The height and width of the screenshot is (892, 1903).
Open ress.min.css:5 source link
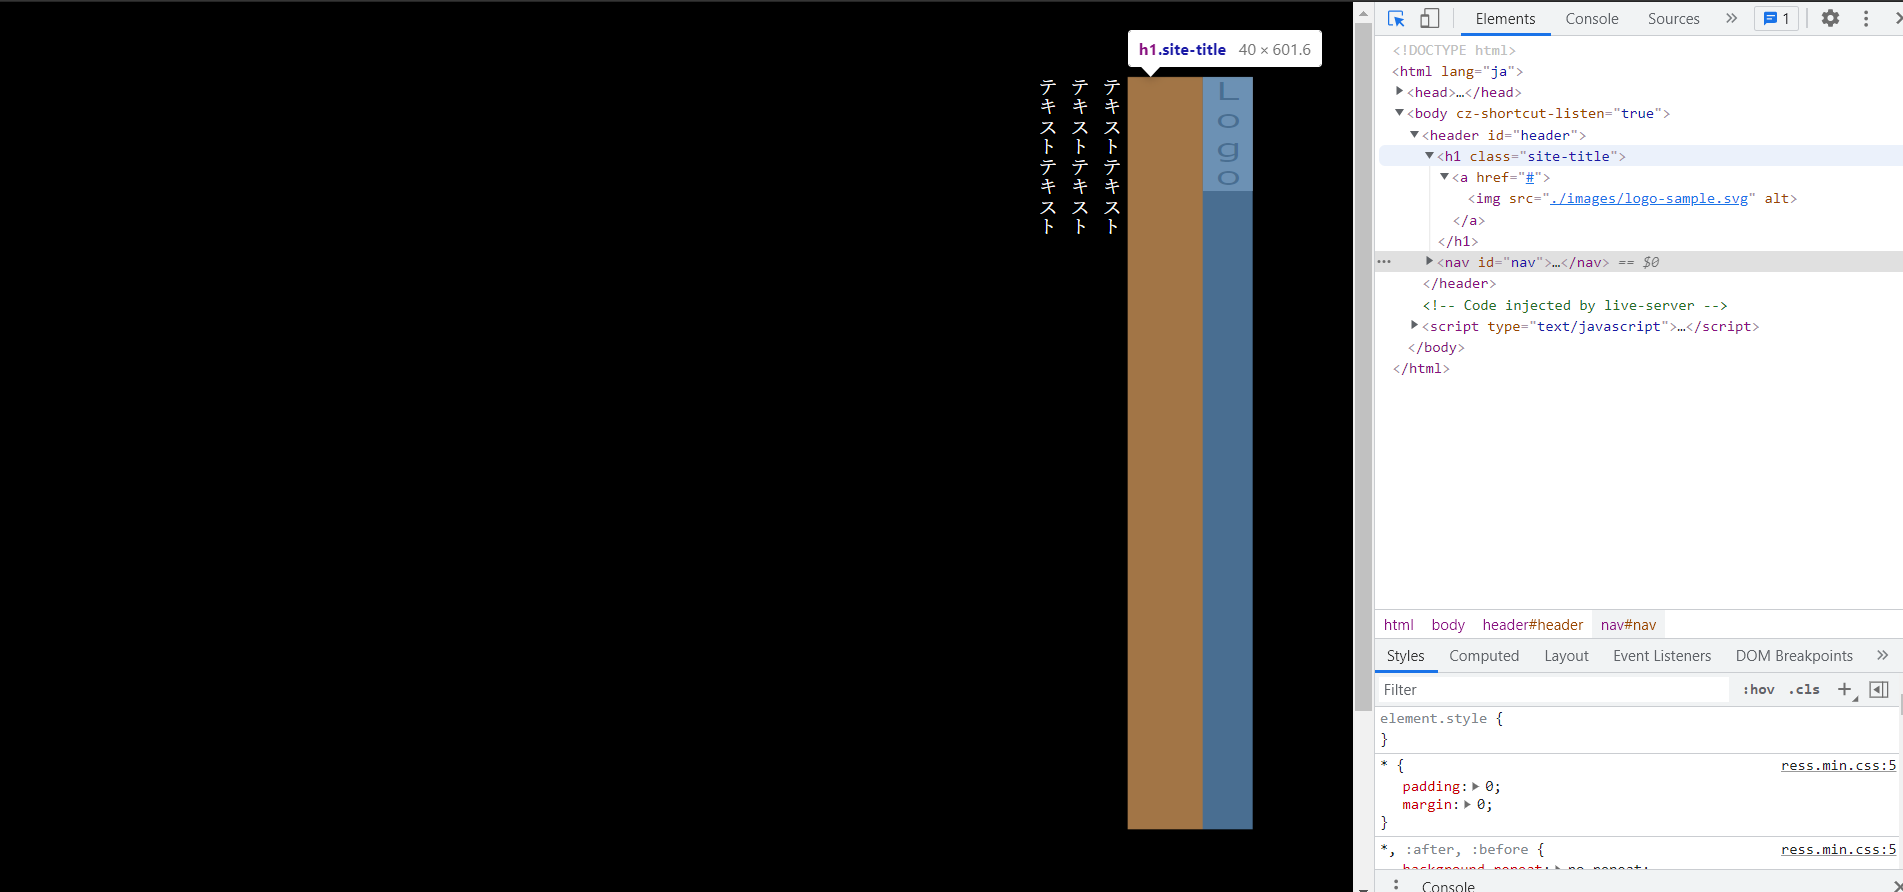pyautogui.click(x=1838, y=765)
